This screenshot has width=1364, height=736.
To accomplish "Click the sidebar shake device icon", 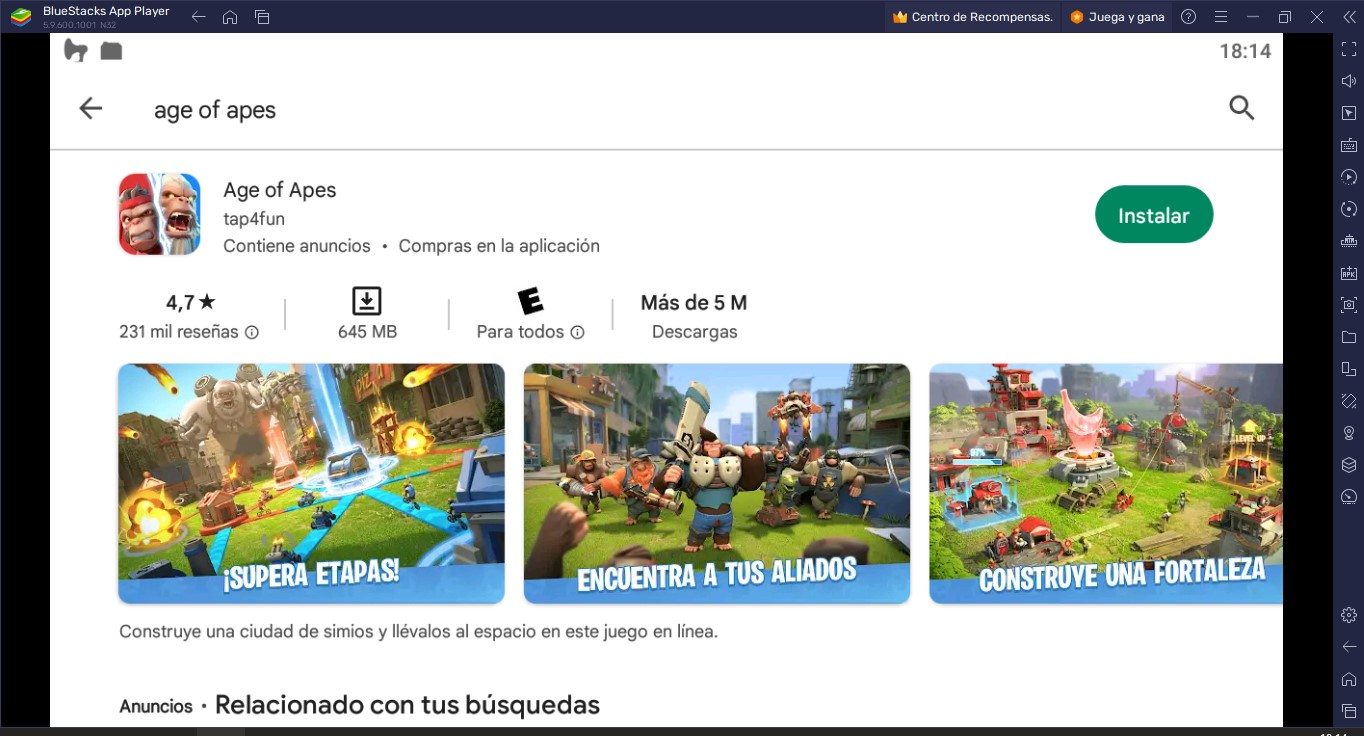I will 1349,401.
